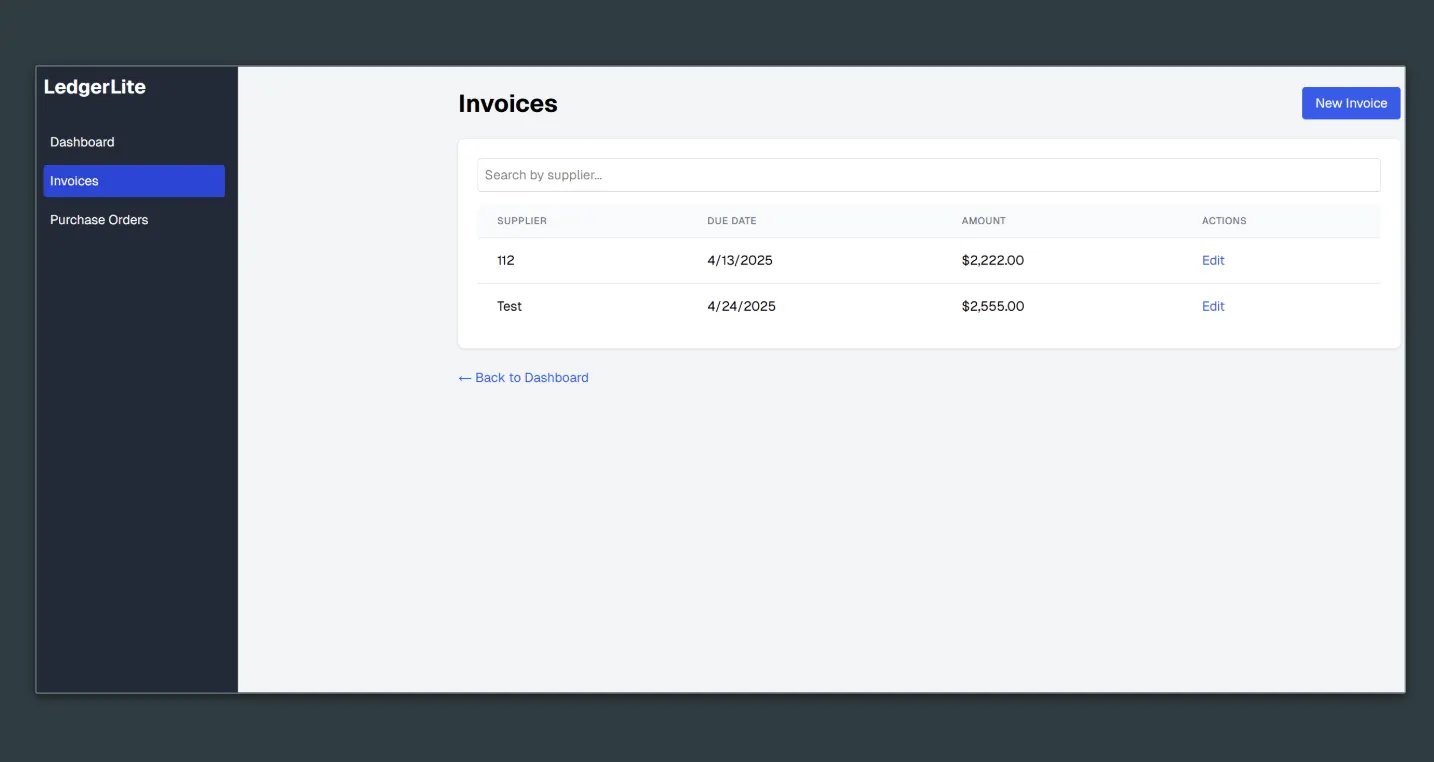Open Dashboard from the sidebar
This screenshot has width=1434, height=762.
point(82,142)
